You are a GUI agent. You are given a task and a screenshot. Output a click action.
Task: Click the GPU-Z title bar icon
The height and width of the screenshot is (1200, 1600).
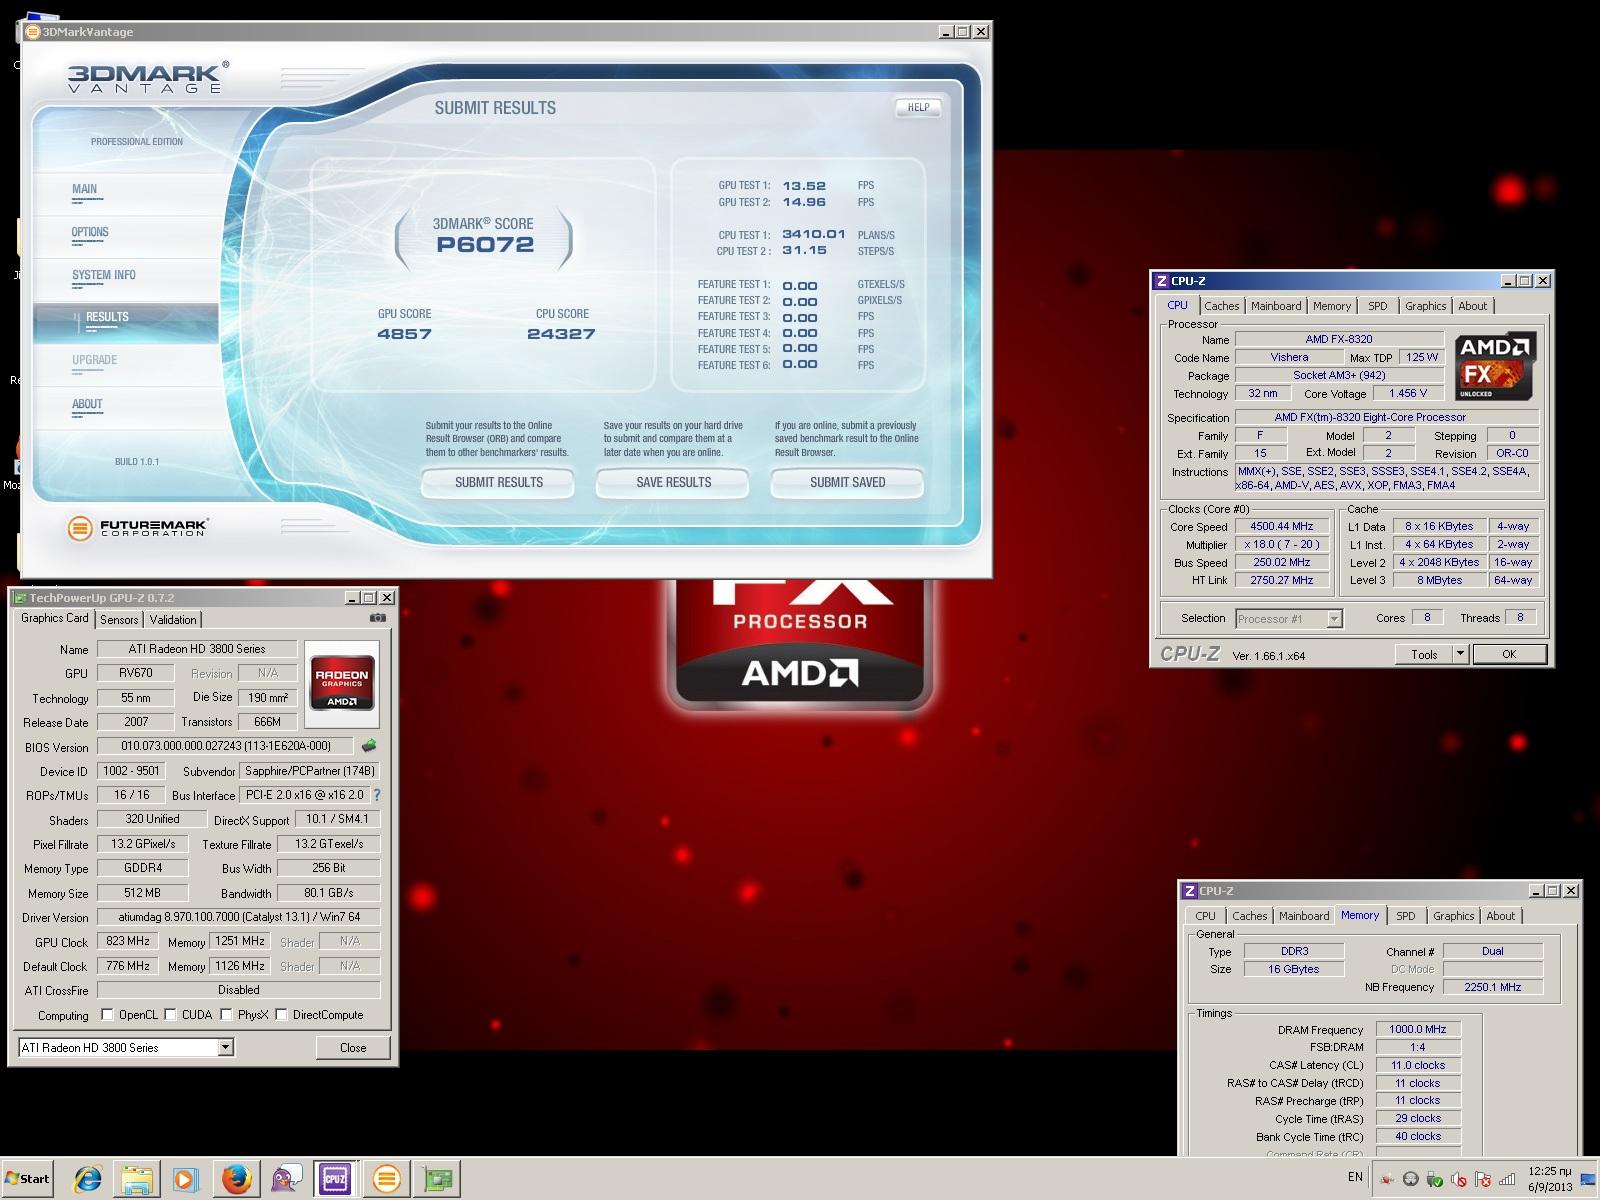(19, 598)
